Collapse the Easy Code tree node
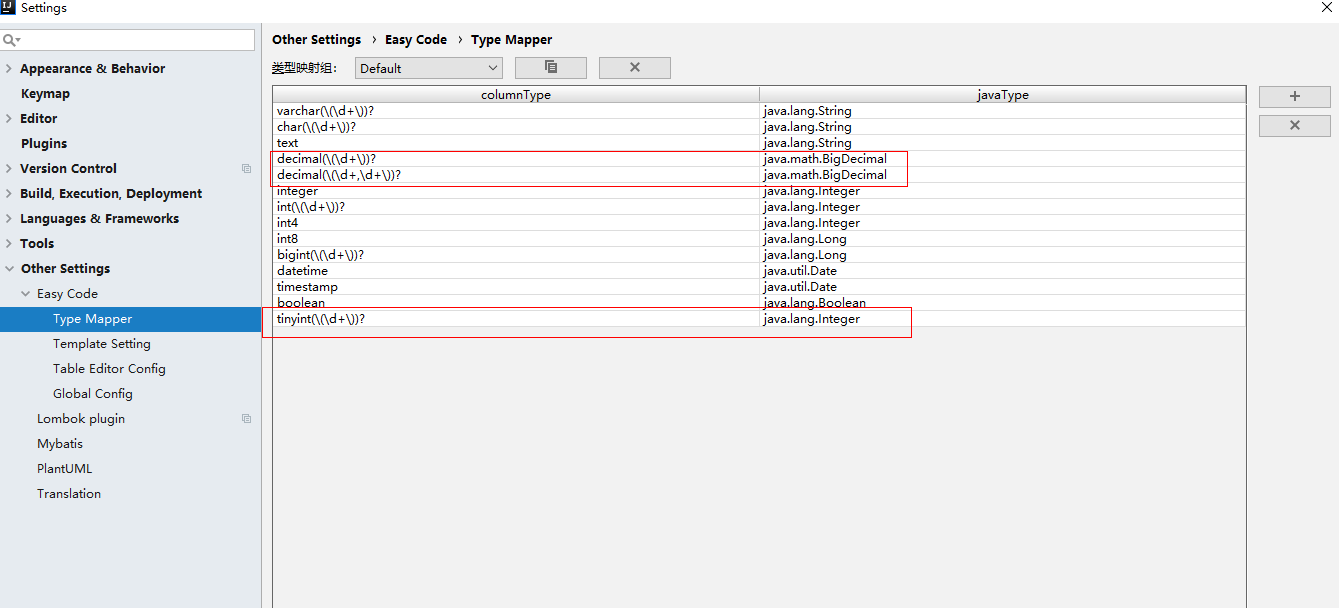 click(x=26, y=293)
